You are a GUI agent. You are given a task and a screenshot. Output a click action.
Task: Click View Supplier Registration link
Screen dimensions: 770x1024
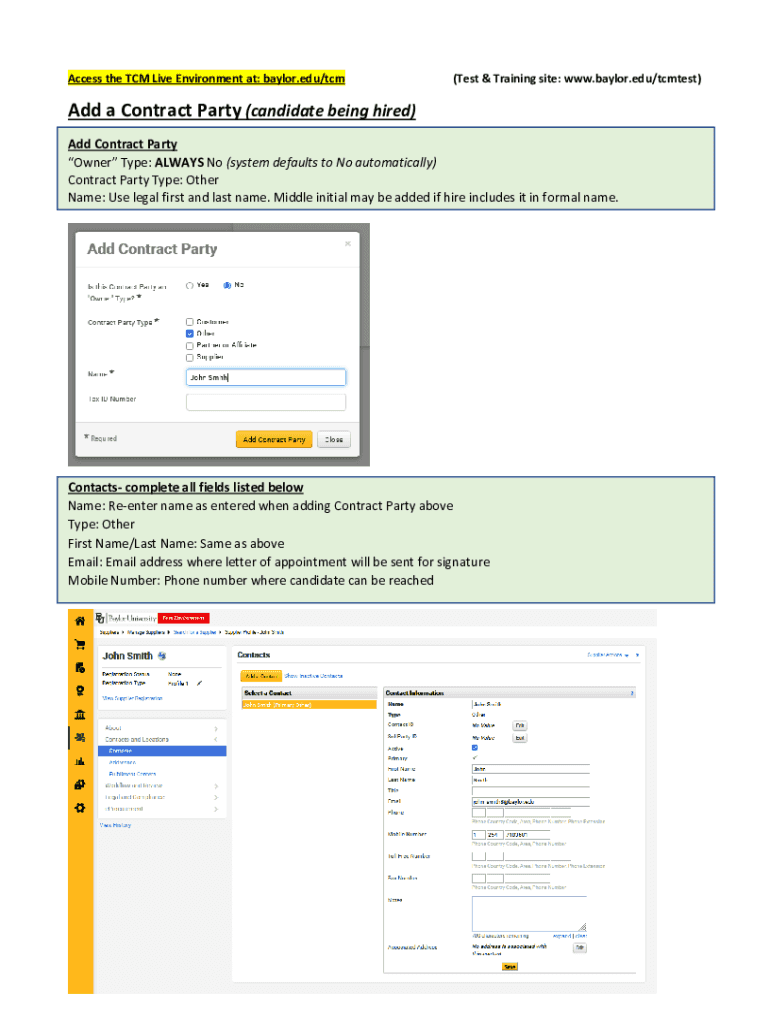[133, 698]
